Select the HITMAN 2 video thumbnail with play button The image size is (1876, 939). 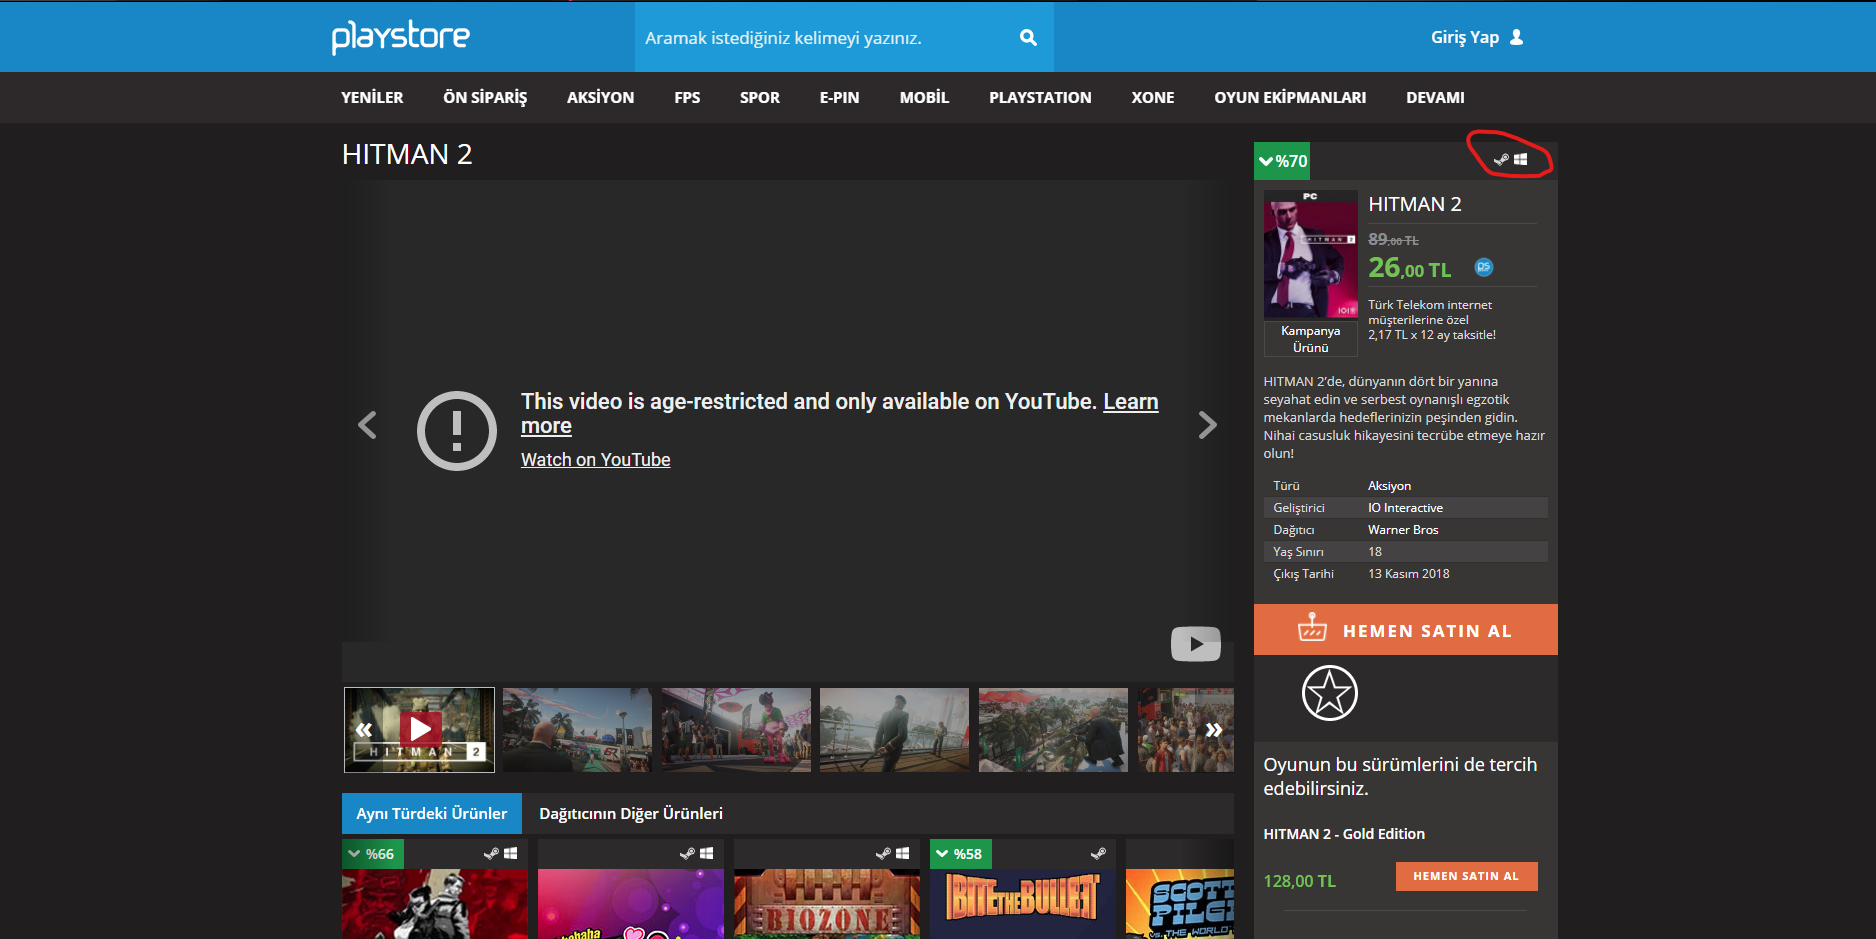tap(419, 730)
